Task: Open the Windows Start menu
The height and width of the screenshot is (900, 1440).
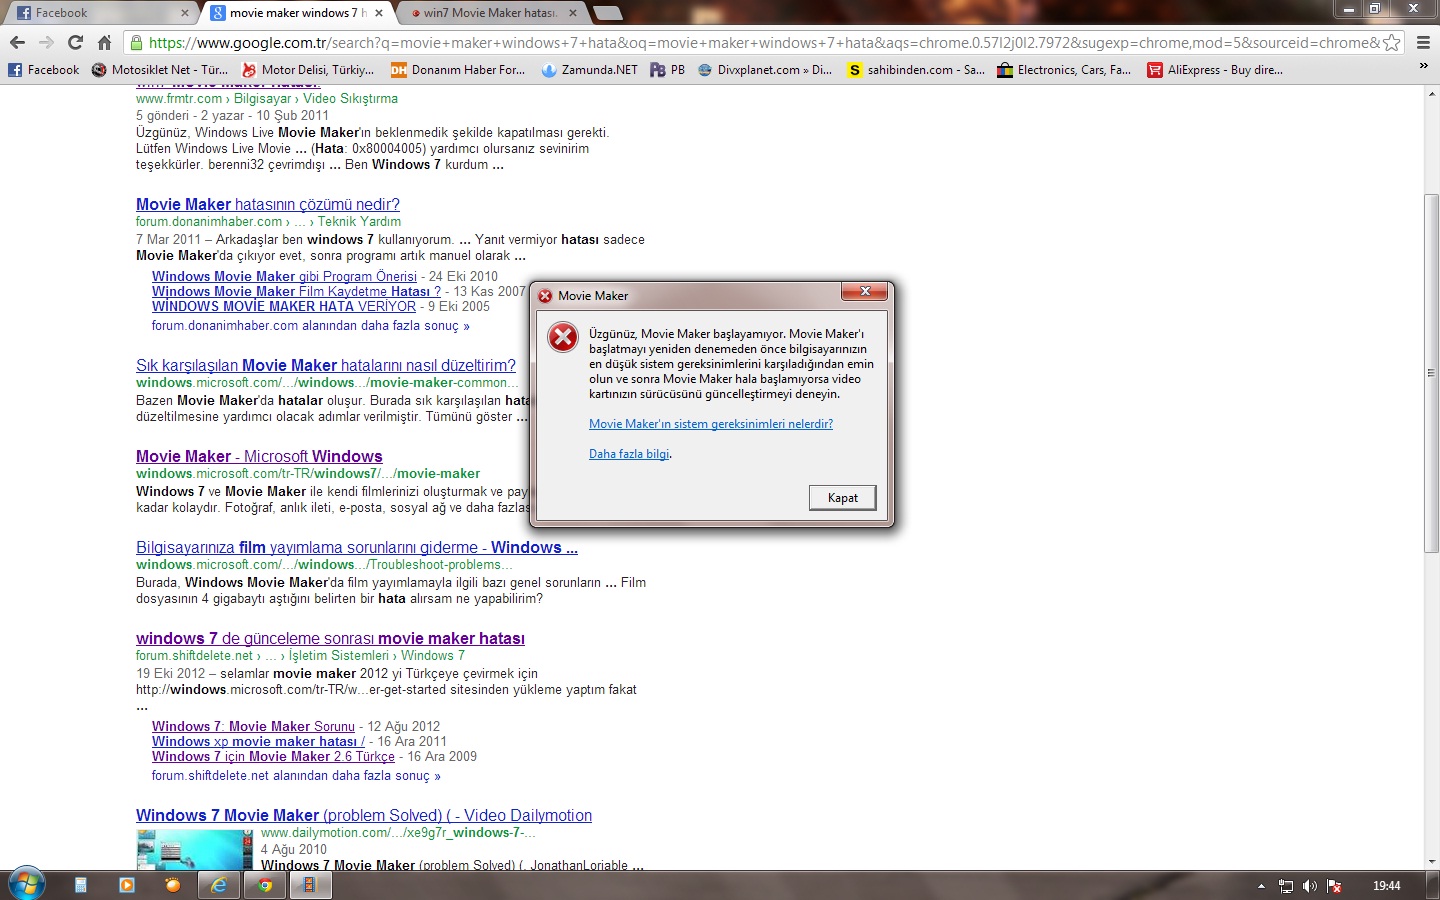Action: pyautogui.click(x=27, y=885)
